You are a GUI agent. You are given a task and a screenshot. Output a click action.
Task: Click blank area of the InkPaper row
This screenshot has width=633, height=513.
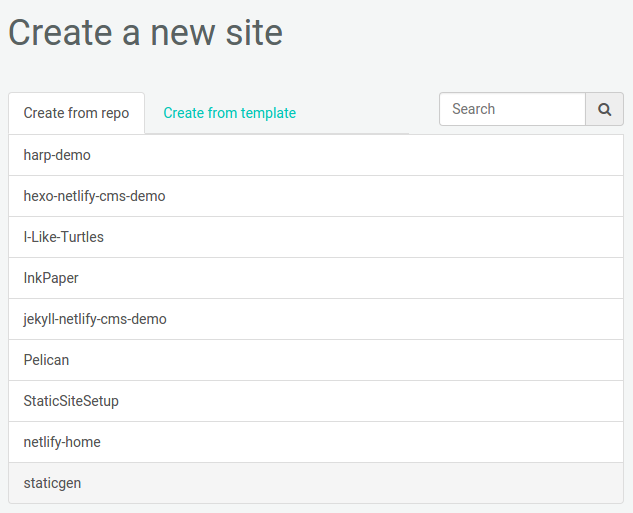pyautogui.click(x=400, y=278)
